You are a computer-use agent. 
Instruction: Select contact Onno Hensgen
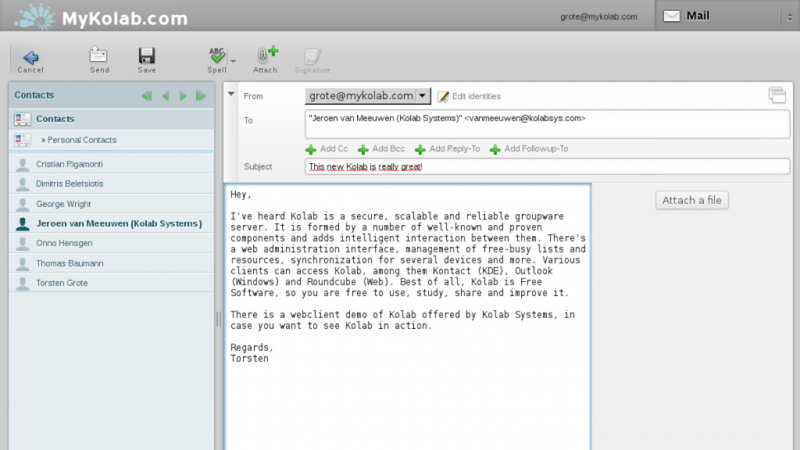point(111,243)
